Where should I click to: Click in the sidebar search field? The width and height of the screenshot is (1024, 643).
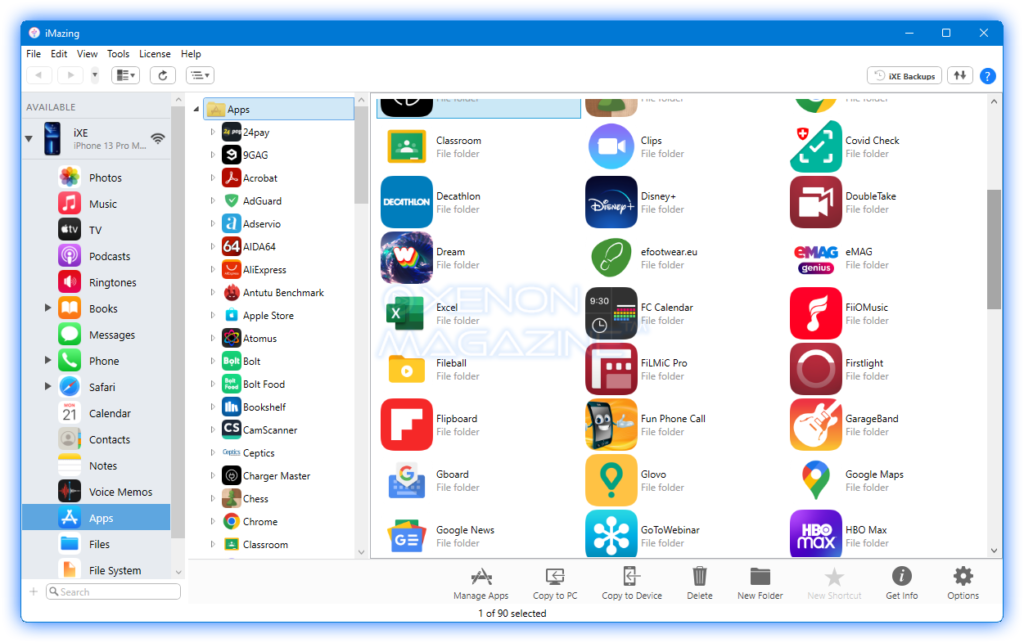pyautogui.click(x=110, y=591)
